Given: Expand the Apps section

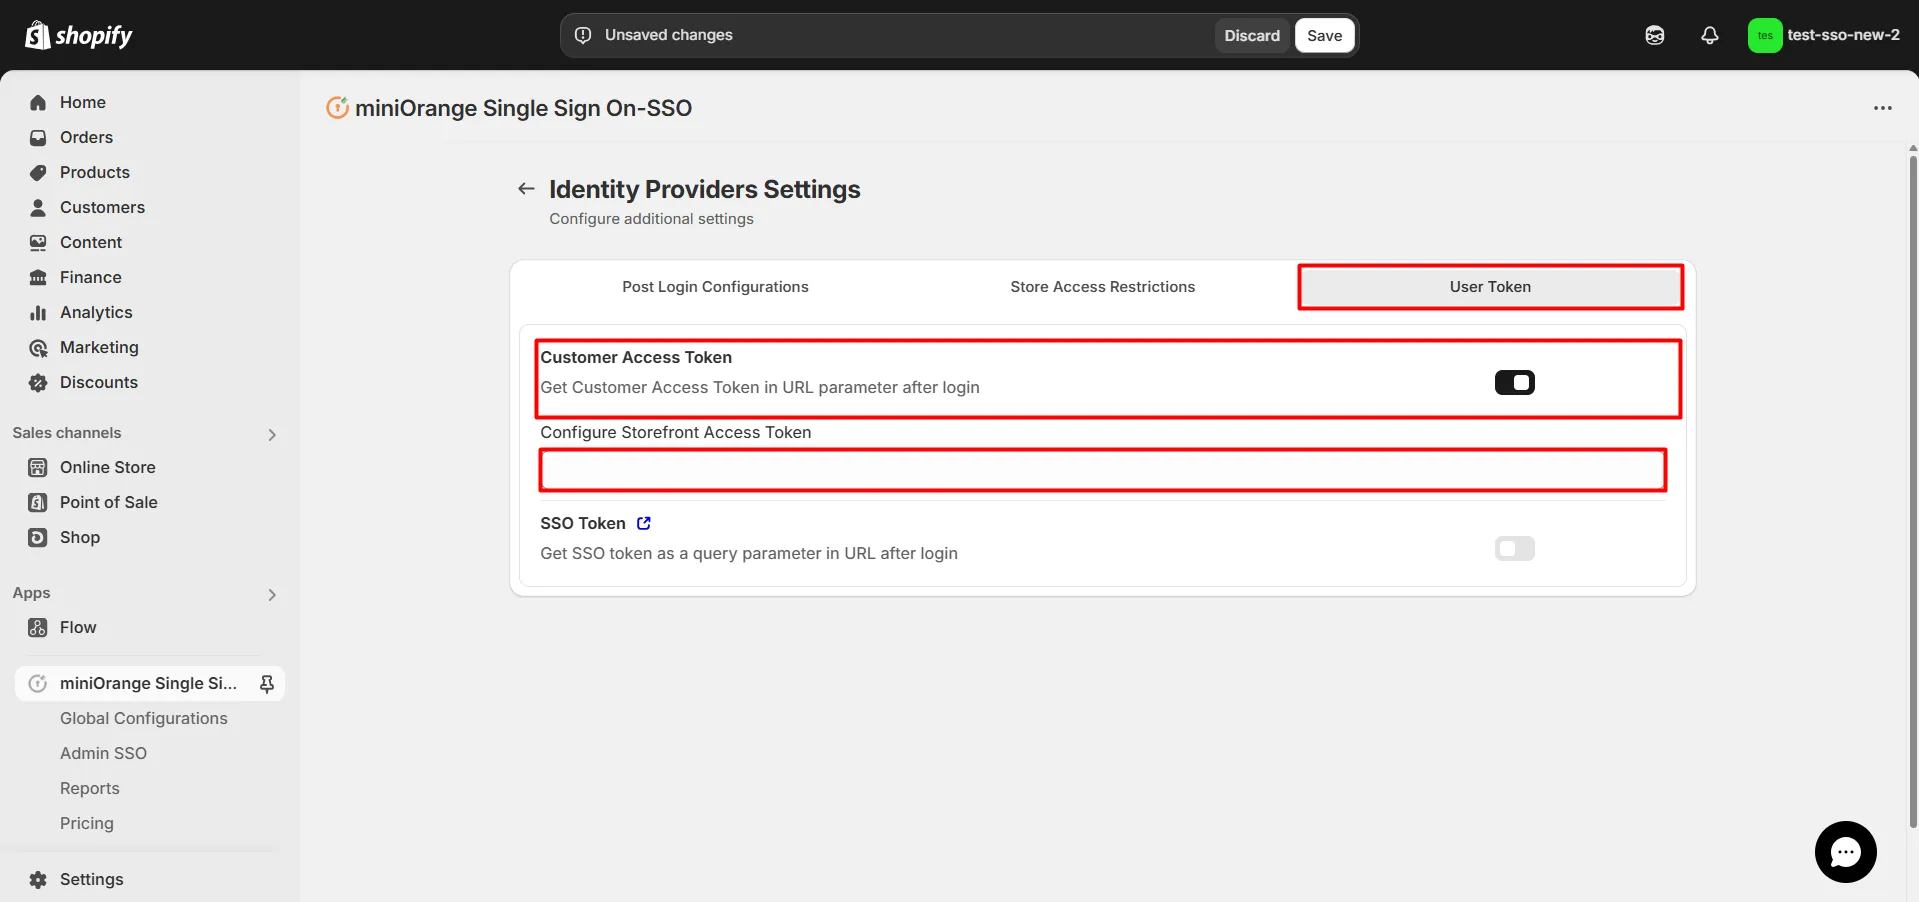Looking at the screenshot, I should (272, 594).
